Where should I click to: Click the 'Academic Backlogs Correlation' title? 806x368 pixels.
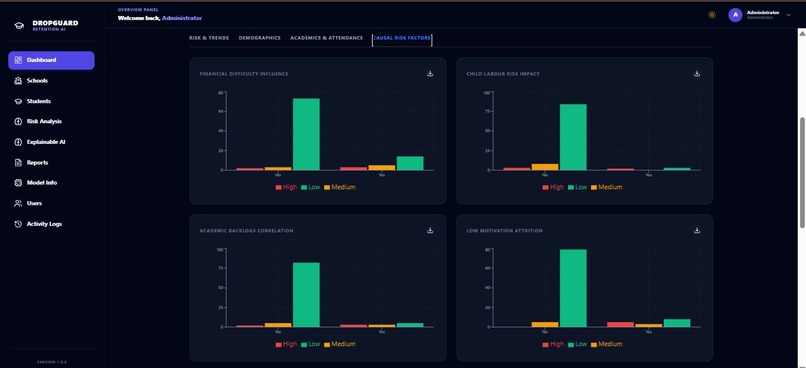pyautogui.click(x=246, y=231)
